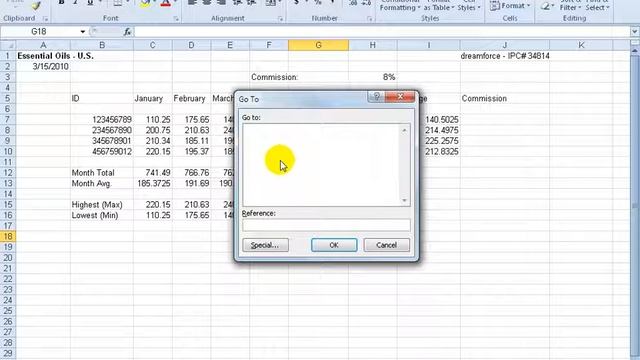Screen dimensions: 640x360
Task: Open Find & Select dropdown
Action: (597, 5)
